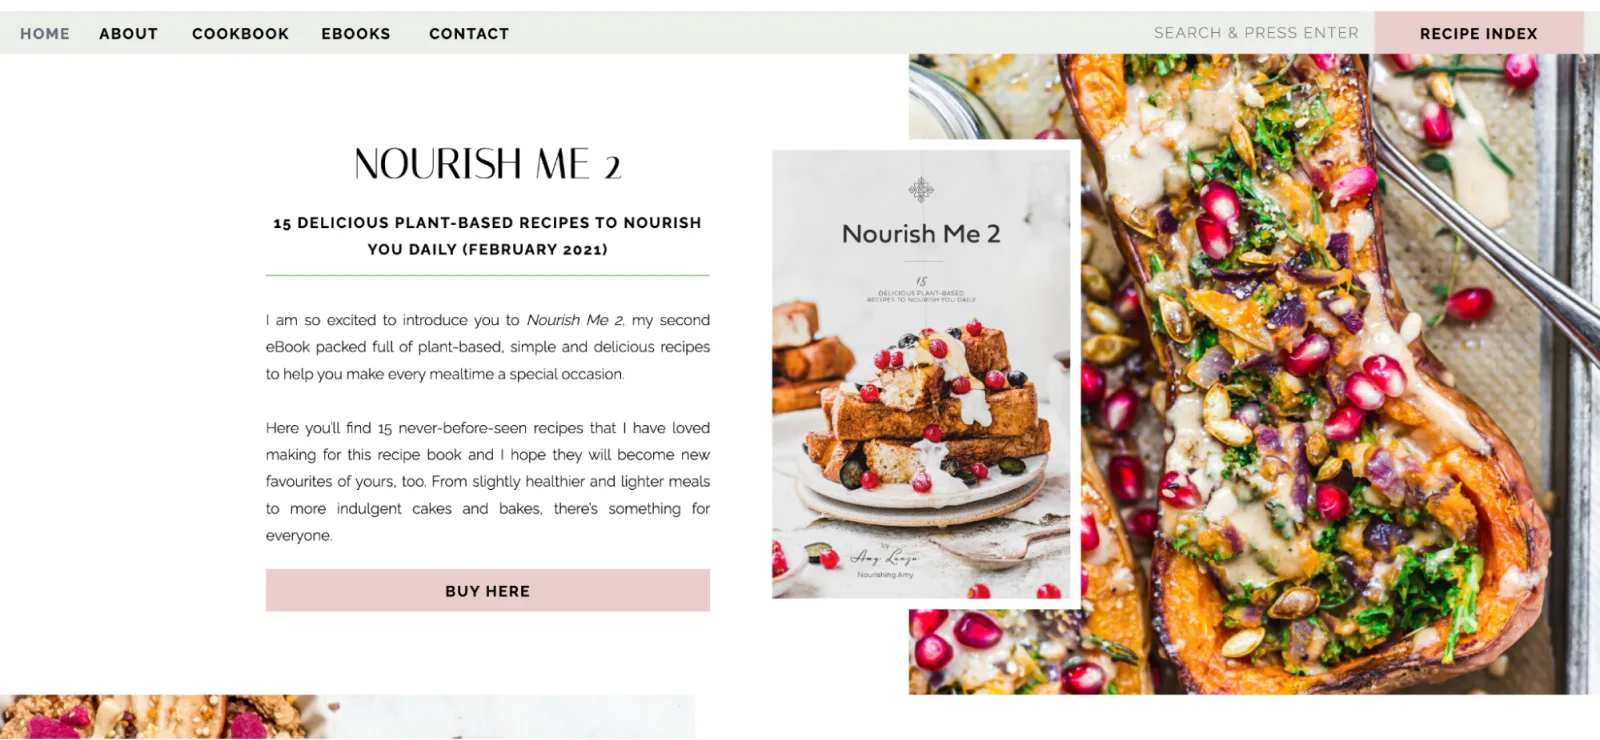This screenshot has width=1600, height=740.
Task: Click the Search & Press Enter field
Action: tap(1256, 33)
